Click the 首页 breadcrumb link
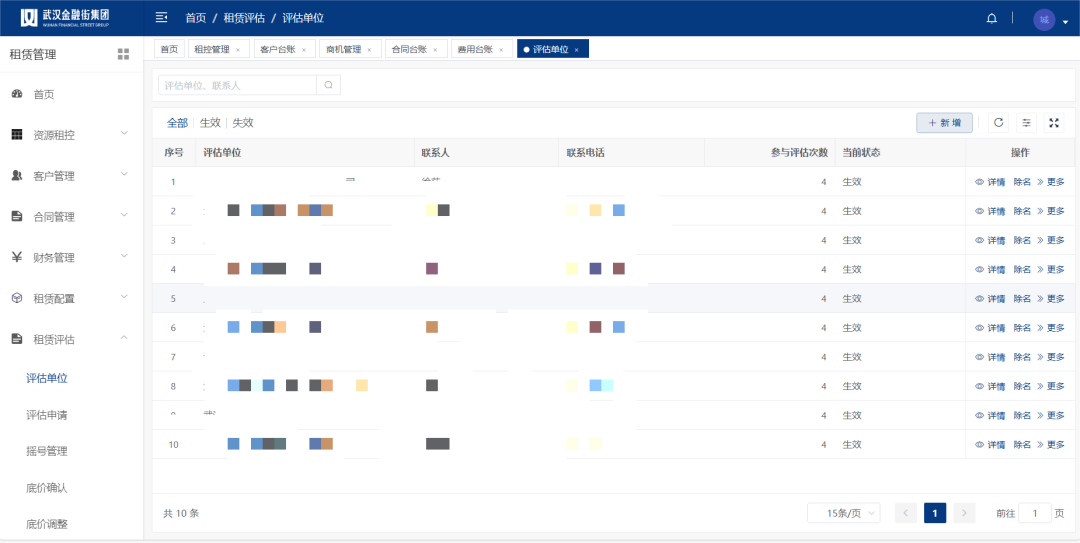 click(196, 18)
